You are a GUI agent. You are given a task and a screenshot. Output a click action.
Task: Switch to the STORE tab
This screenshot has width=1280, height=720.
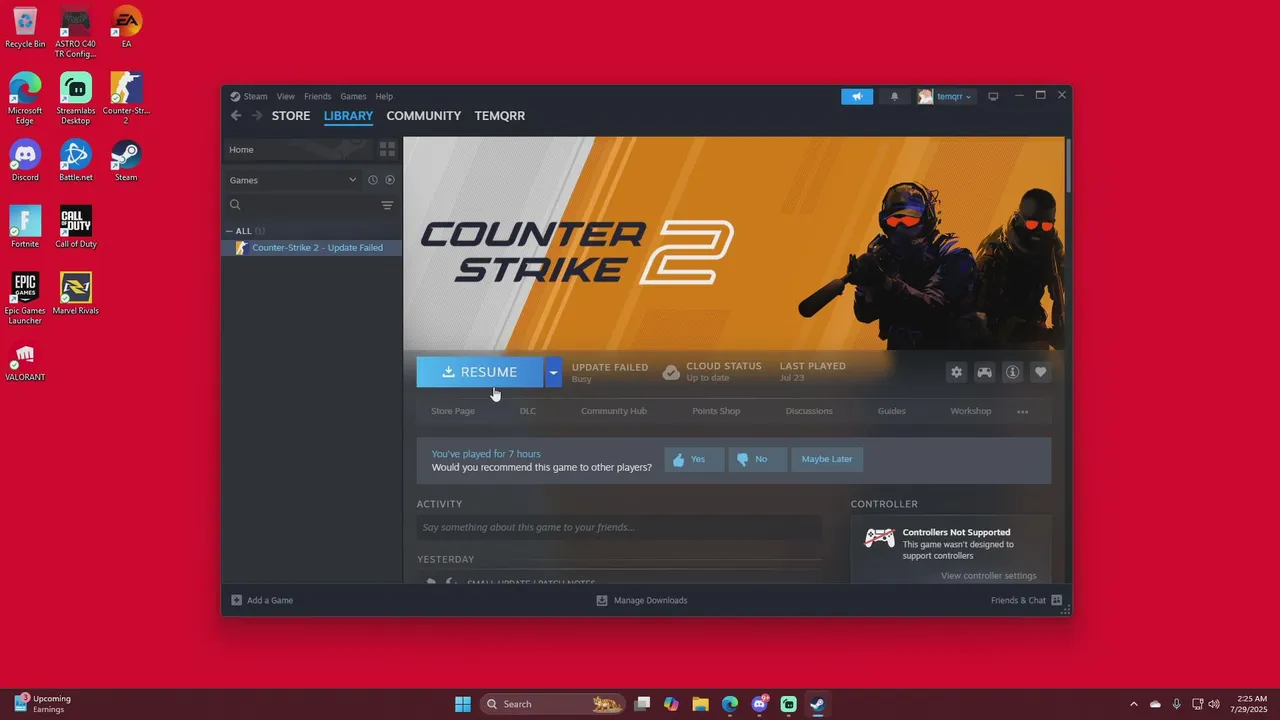coord(291,116)
